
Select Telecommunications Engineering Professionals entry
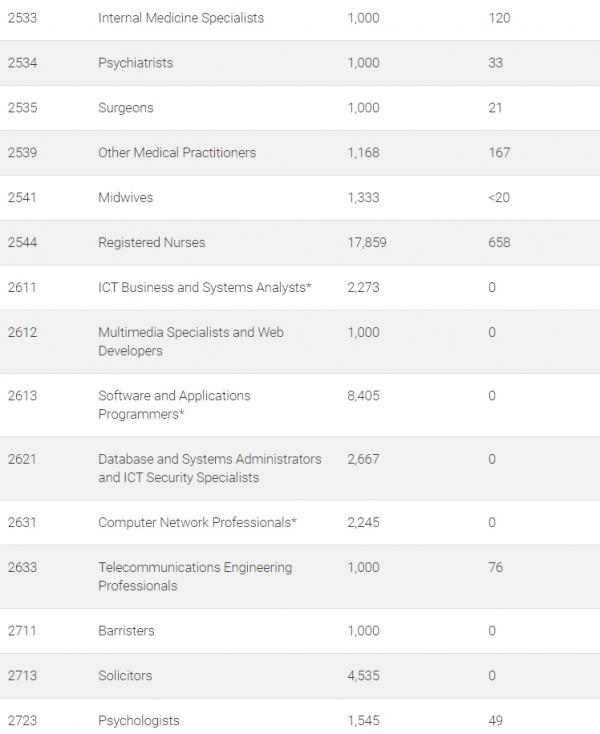click(x=195, y=576)
